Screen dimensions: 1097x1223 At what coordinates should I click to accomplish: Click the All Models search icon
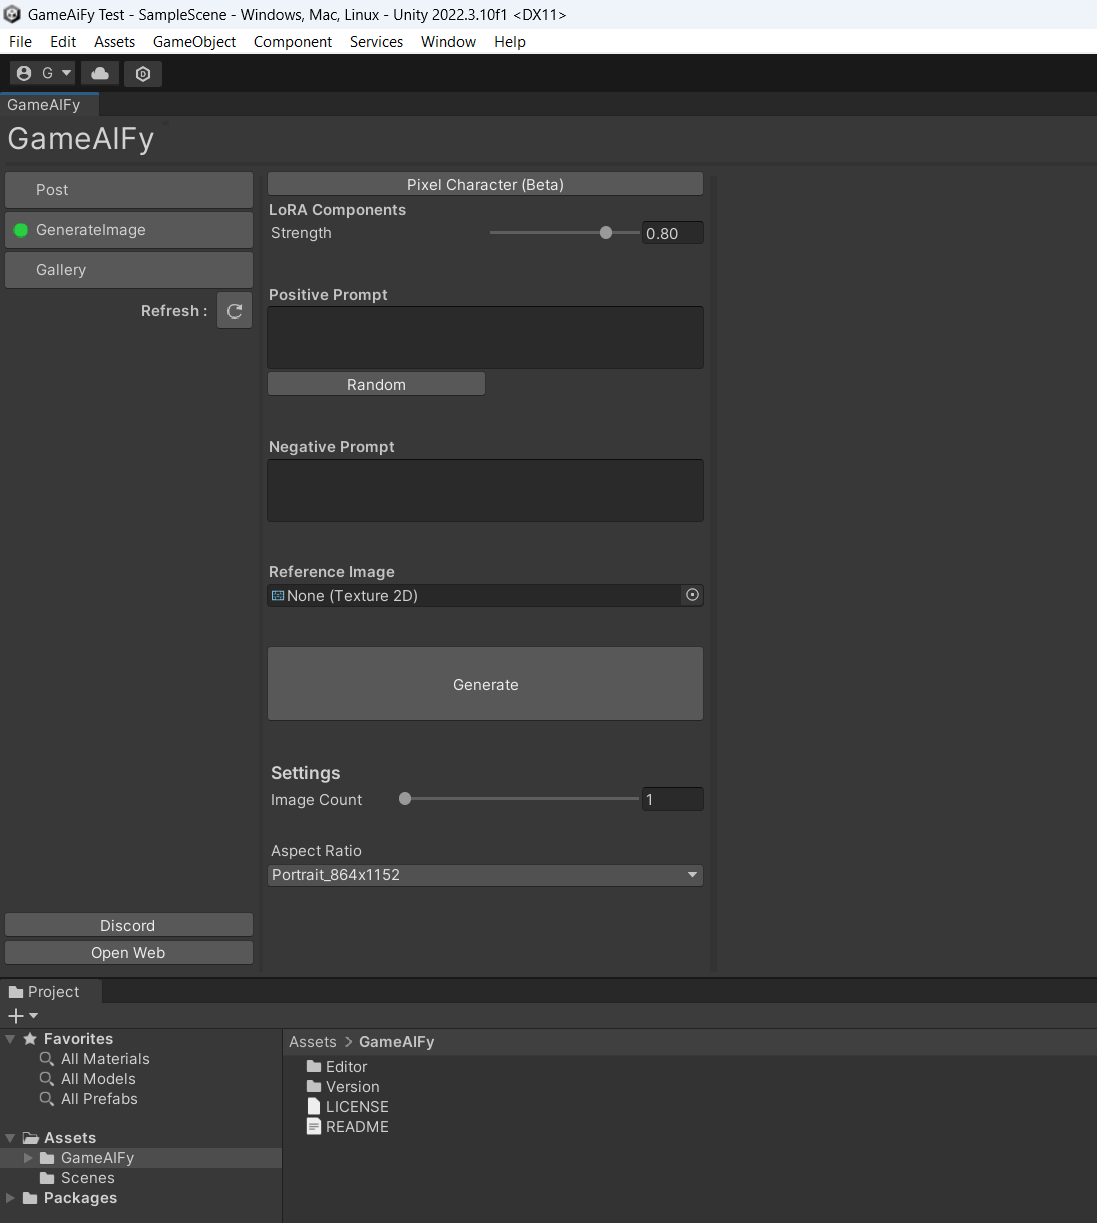(47, 1079)
